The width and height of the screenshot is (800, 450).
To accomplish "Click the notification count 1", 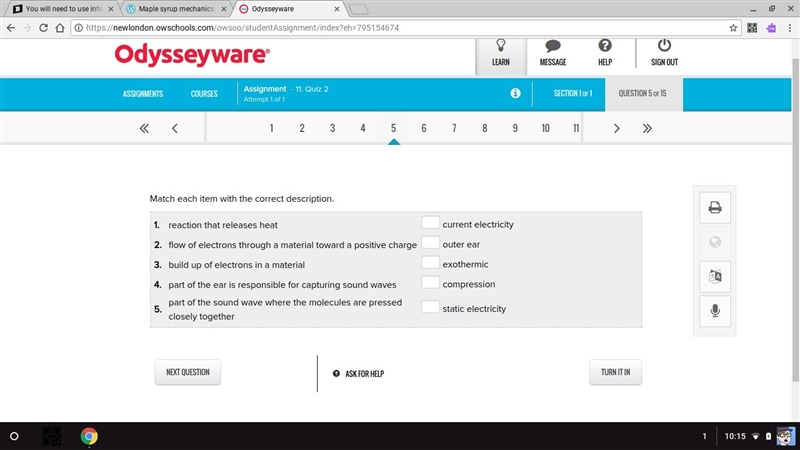I will (x=705, y=436).
